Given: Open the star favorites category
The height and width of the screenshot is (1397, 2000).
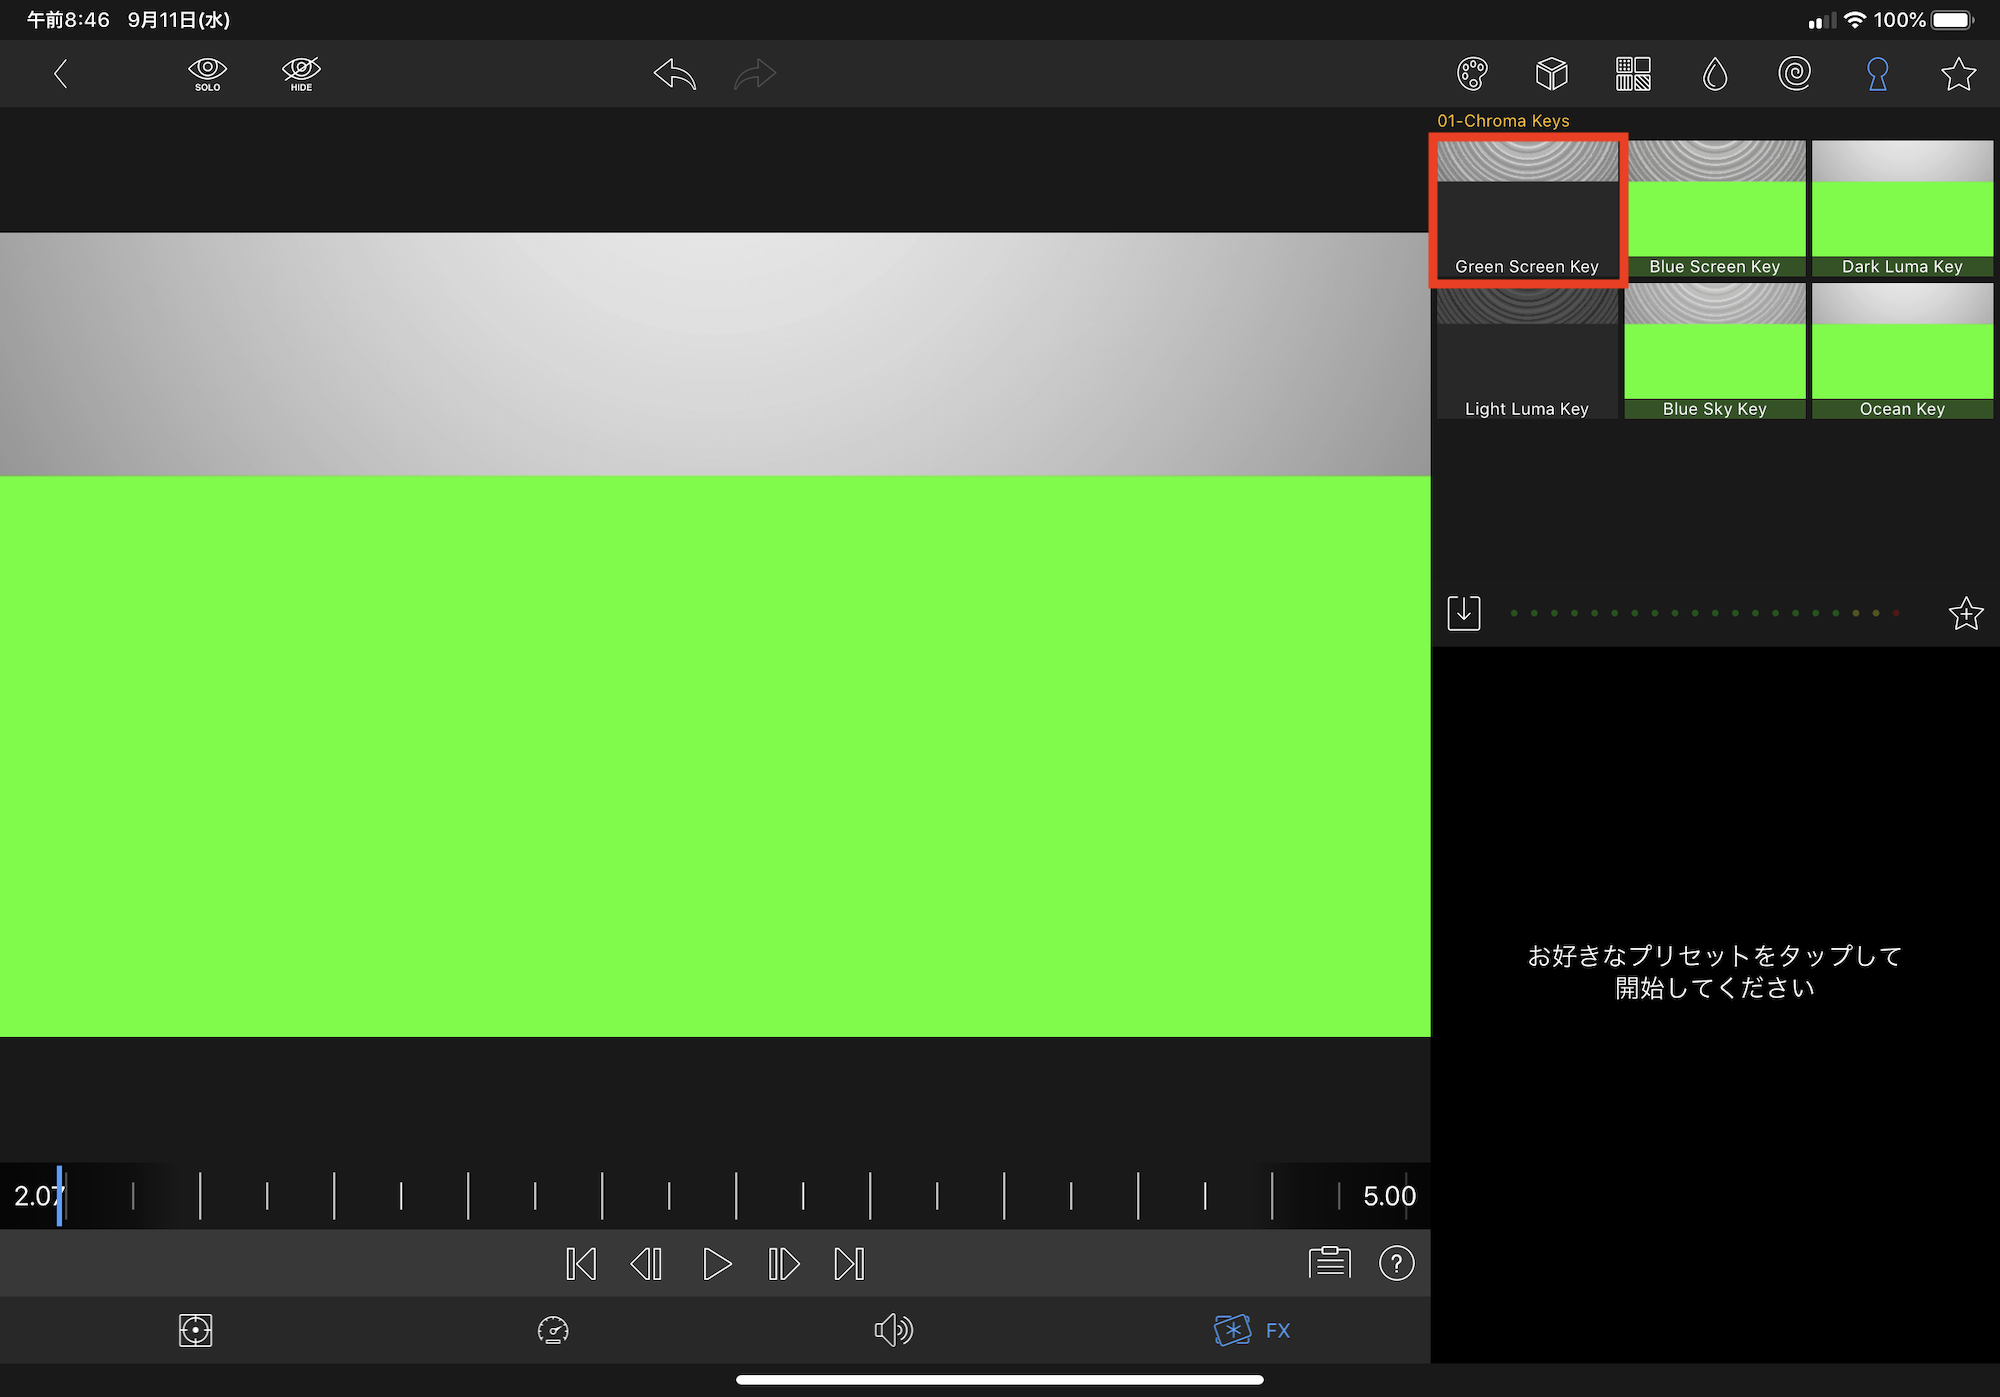Looking at the screenshot, I should pyautogui.click(x=1958, y=73).
